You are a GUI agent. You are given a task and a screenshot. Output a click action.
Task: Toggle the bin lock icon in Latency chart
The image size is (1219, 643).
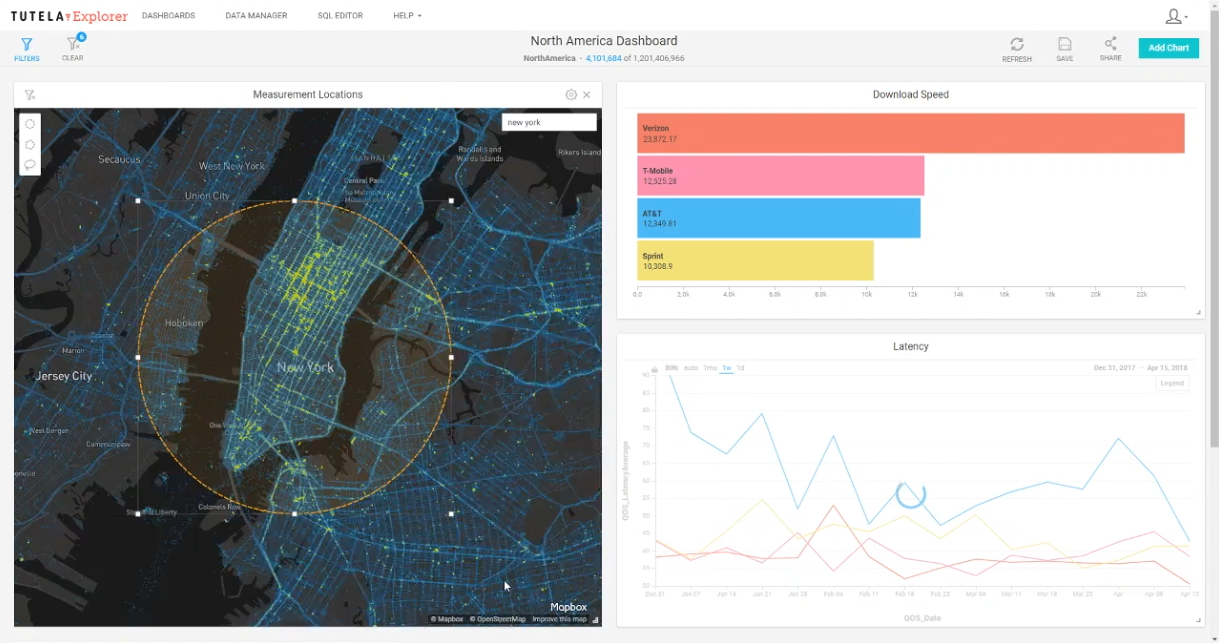pos(654,368)
